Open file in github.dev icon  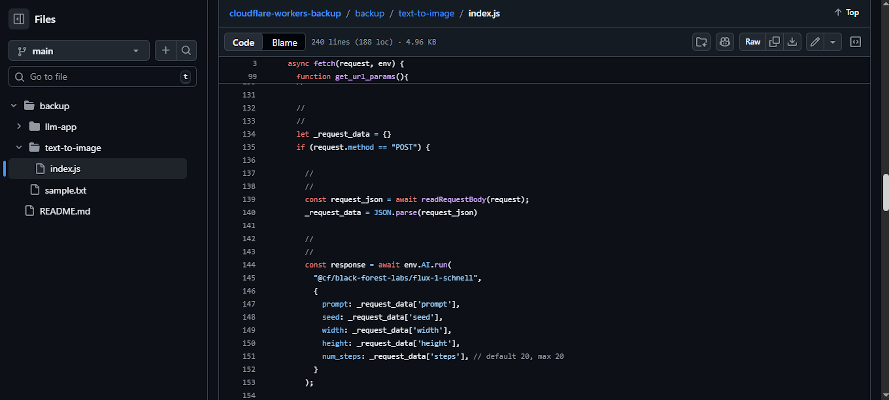[x=701, y=42]
